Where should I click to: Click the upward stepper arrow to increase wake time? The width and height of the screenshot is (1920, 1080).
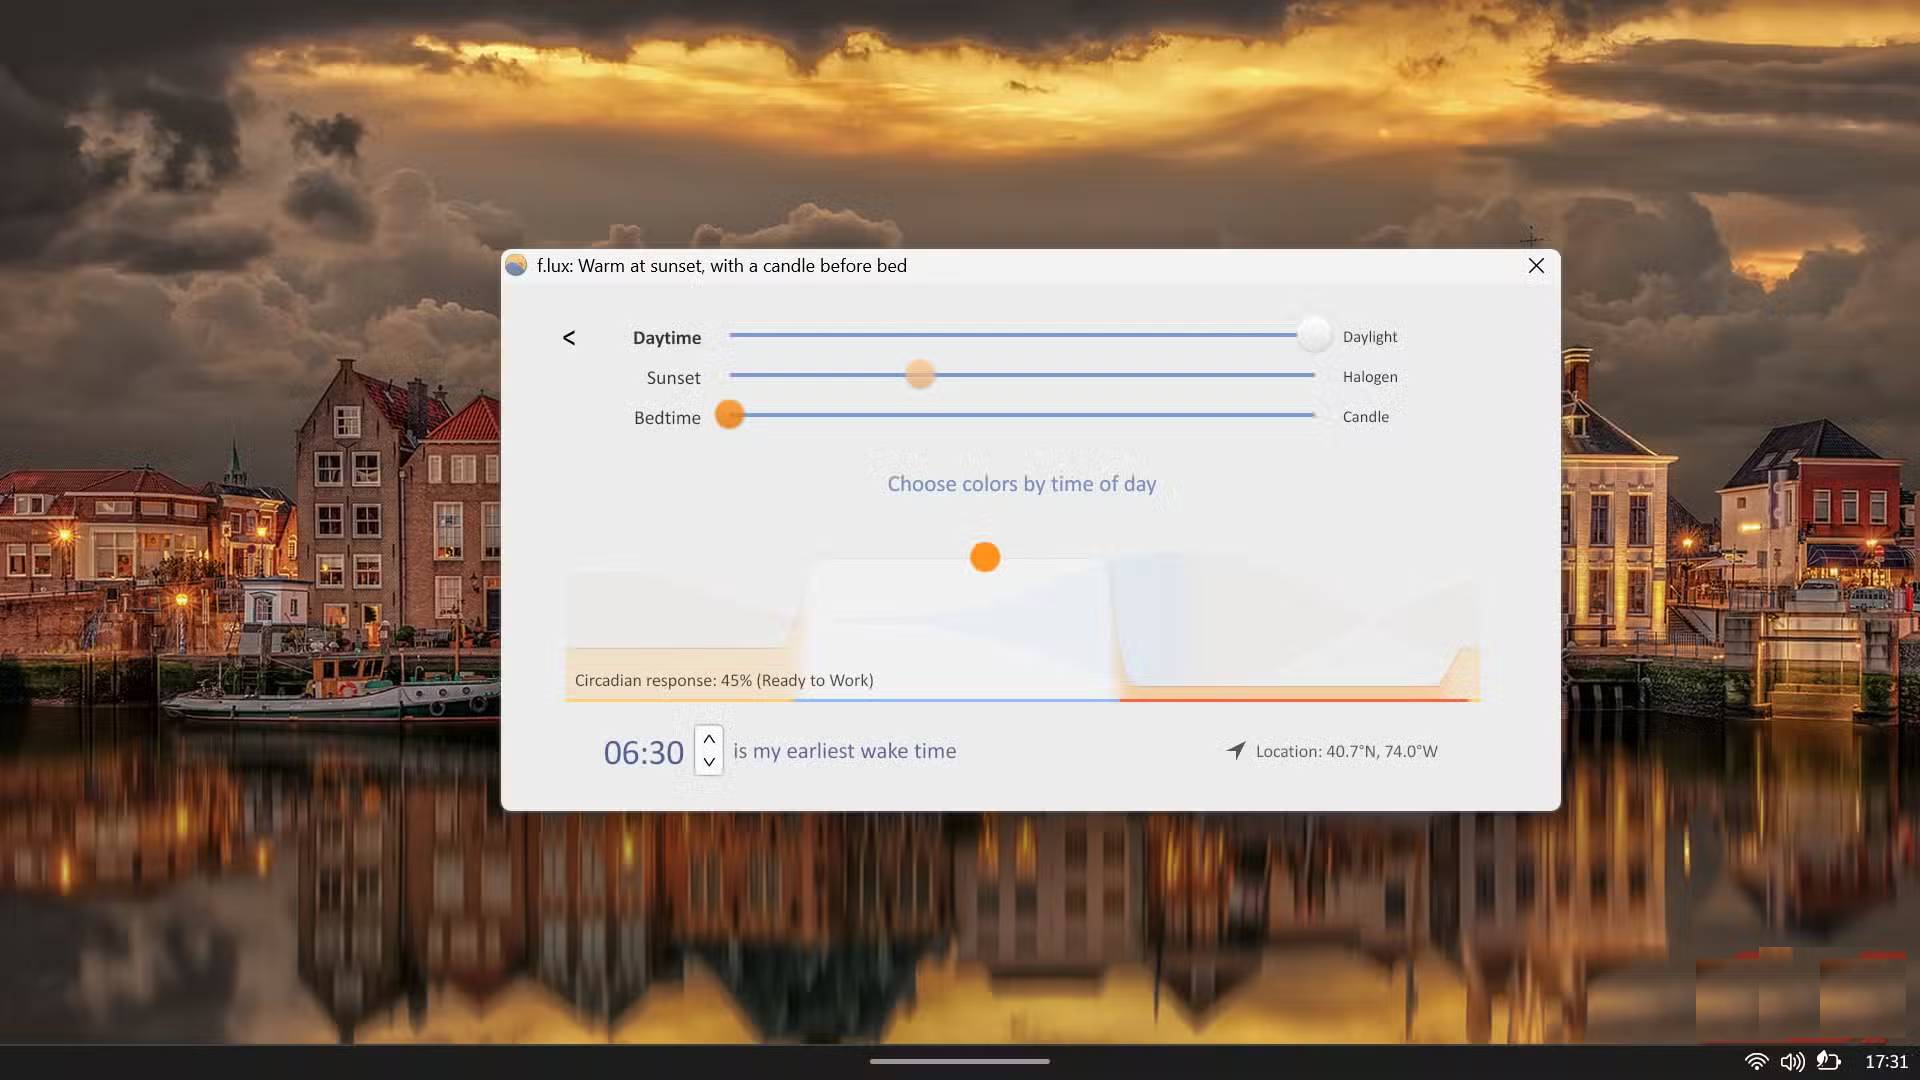pos(708,738)
